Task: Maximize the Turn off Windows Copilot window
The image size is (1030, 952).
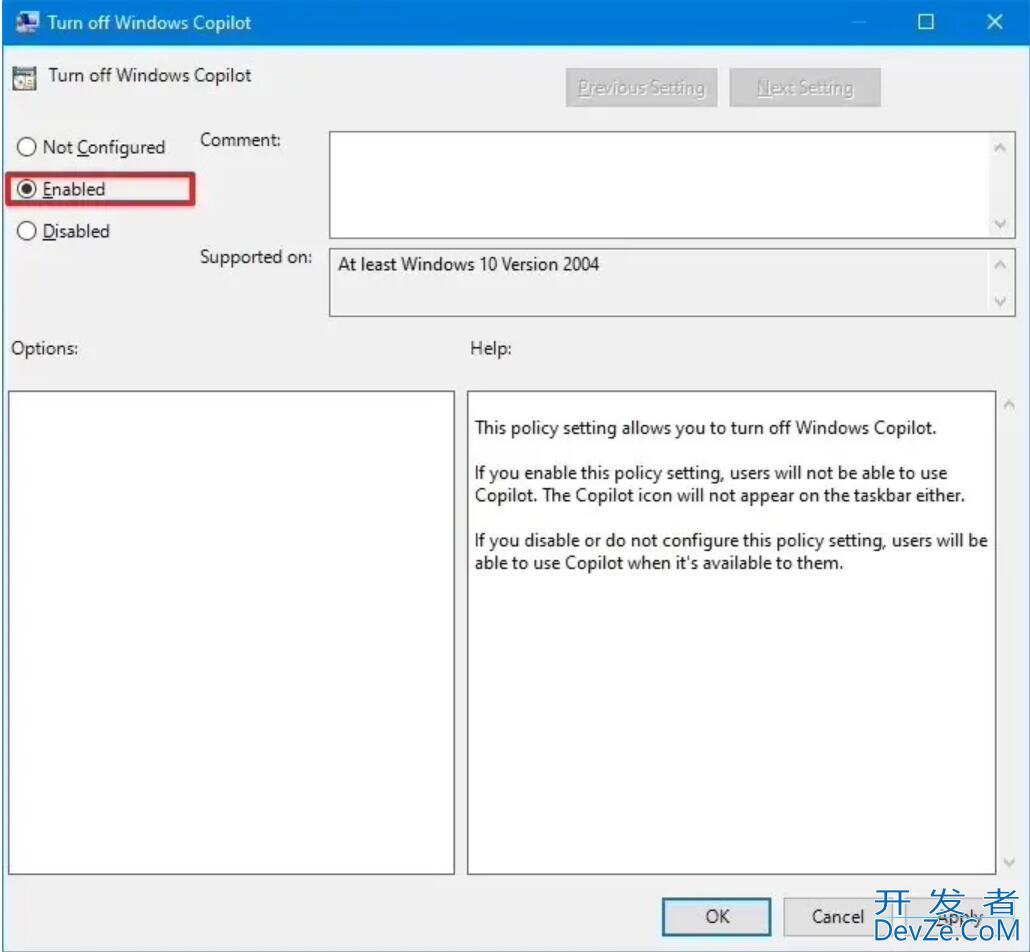Action: 926,22
